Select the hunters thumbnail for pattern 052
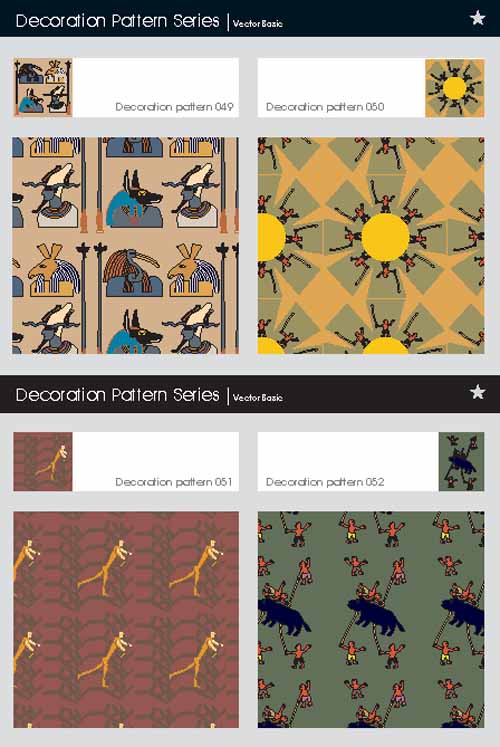The image size is (500, 747). (461, 462)
